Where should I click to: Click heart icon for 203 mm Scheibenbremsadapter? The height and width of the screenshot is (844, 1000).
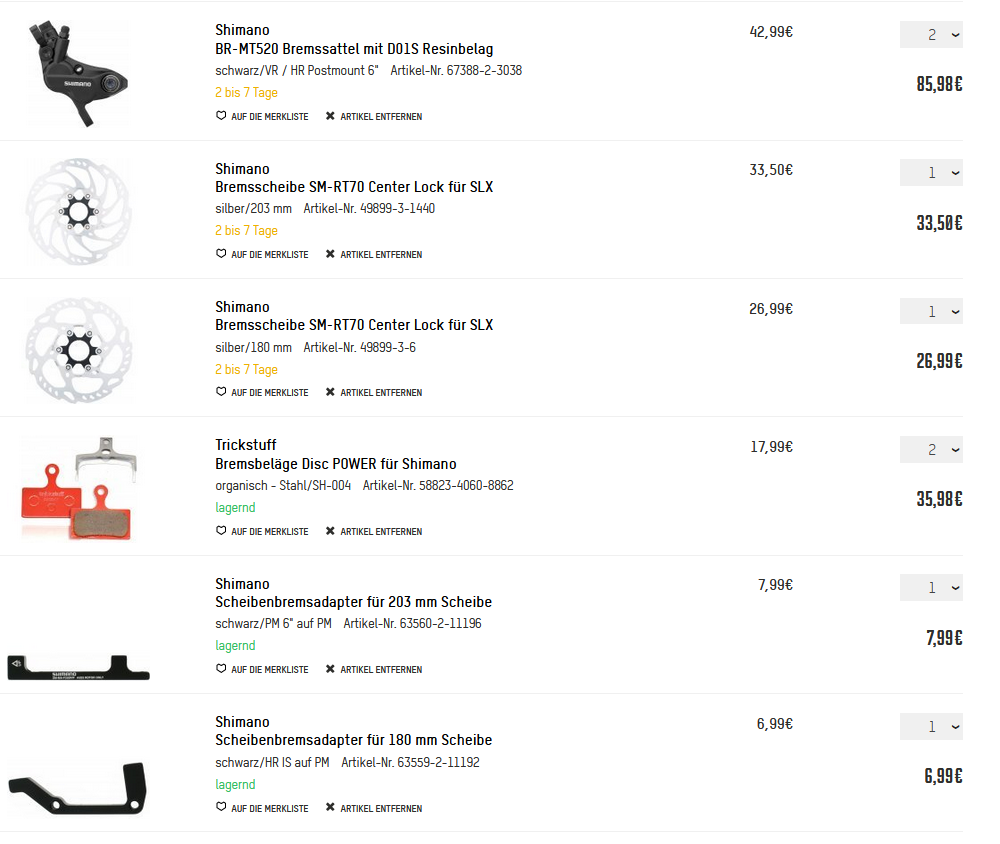click(221, 669)
